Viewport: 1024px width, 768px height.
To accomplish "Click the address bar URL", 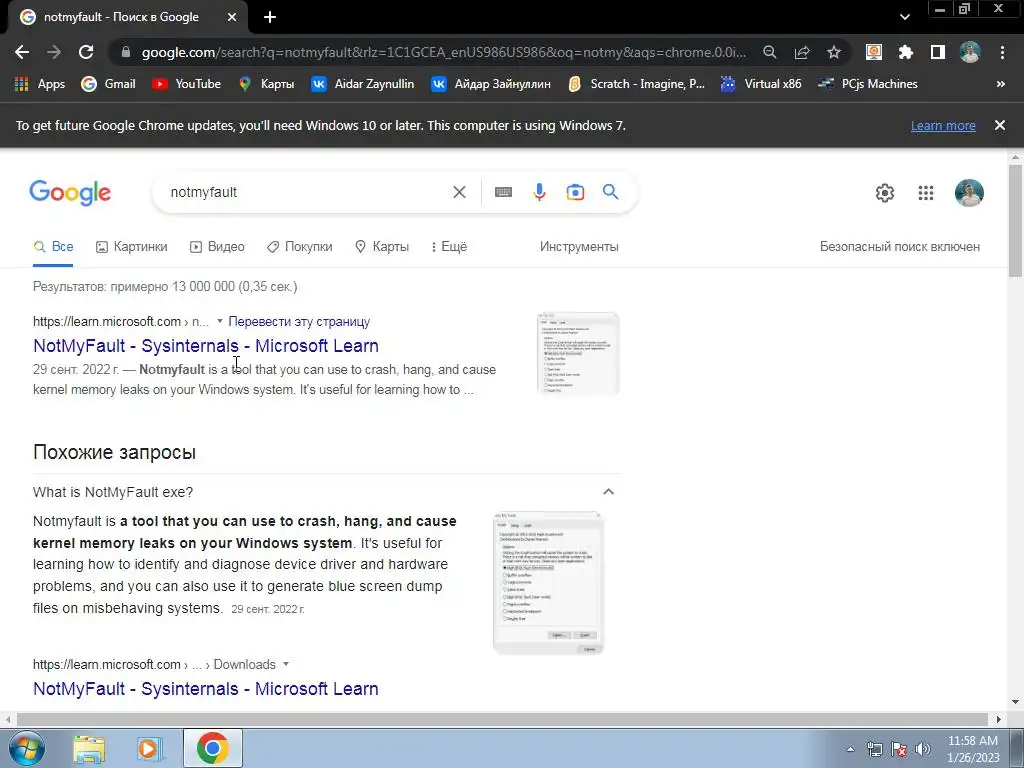I will pyautogui.click(x=443, y=52).
